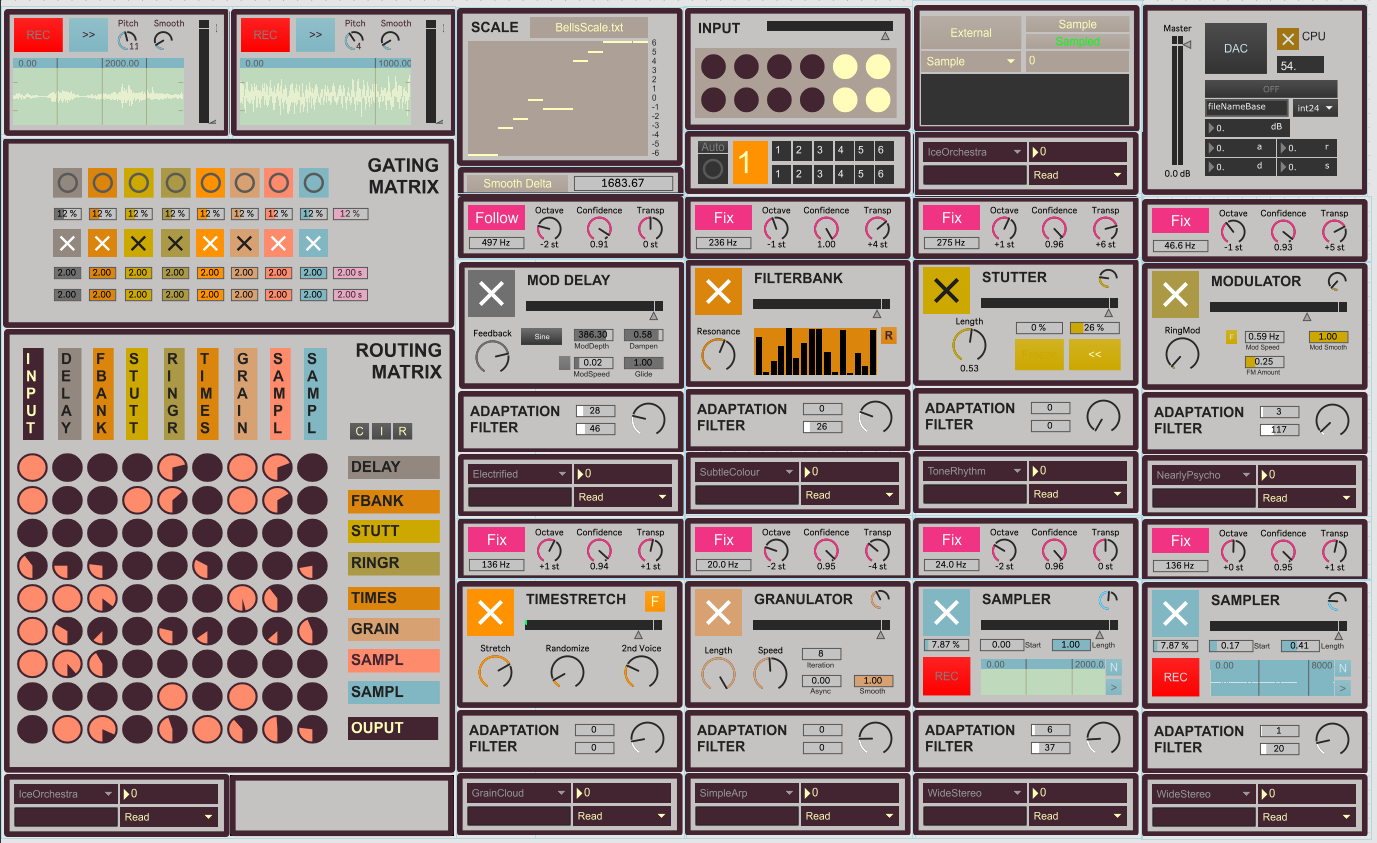Click the Length knob in STUTTER

pyautogui.click(x=969, y=345)
